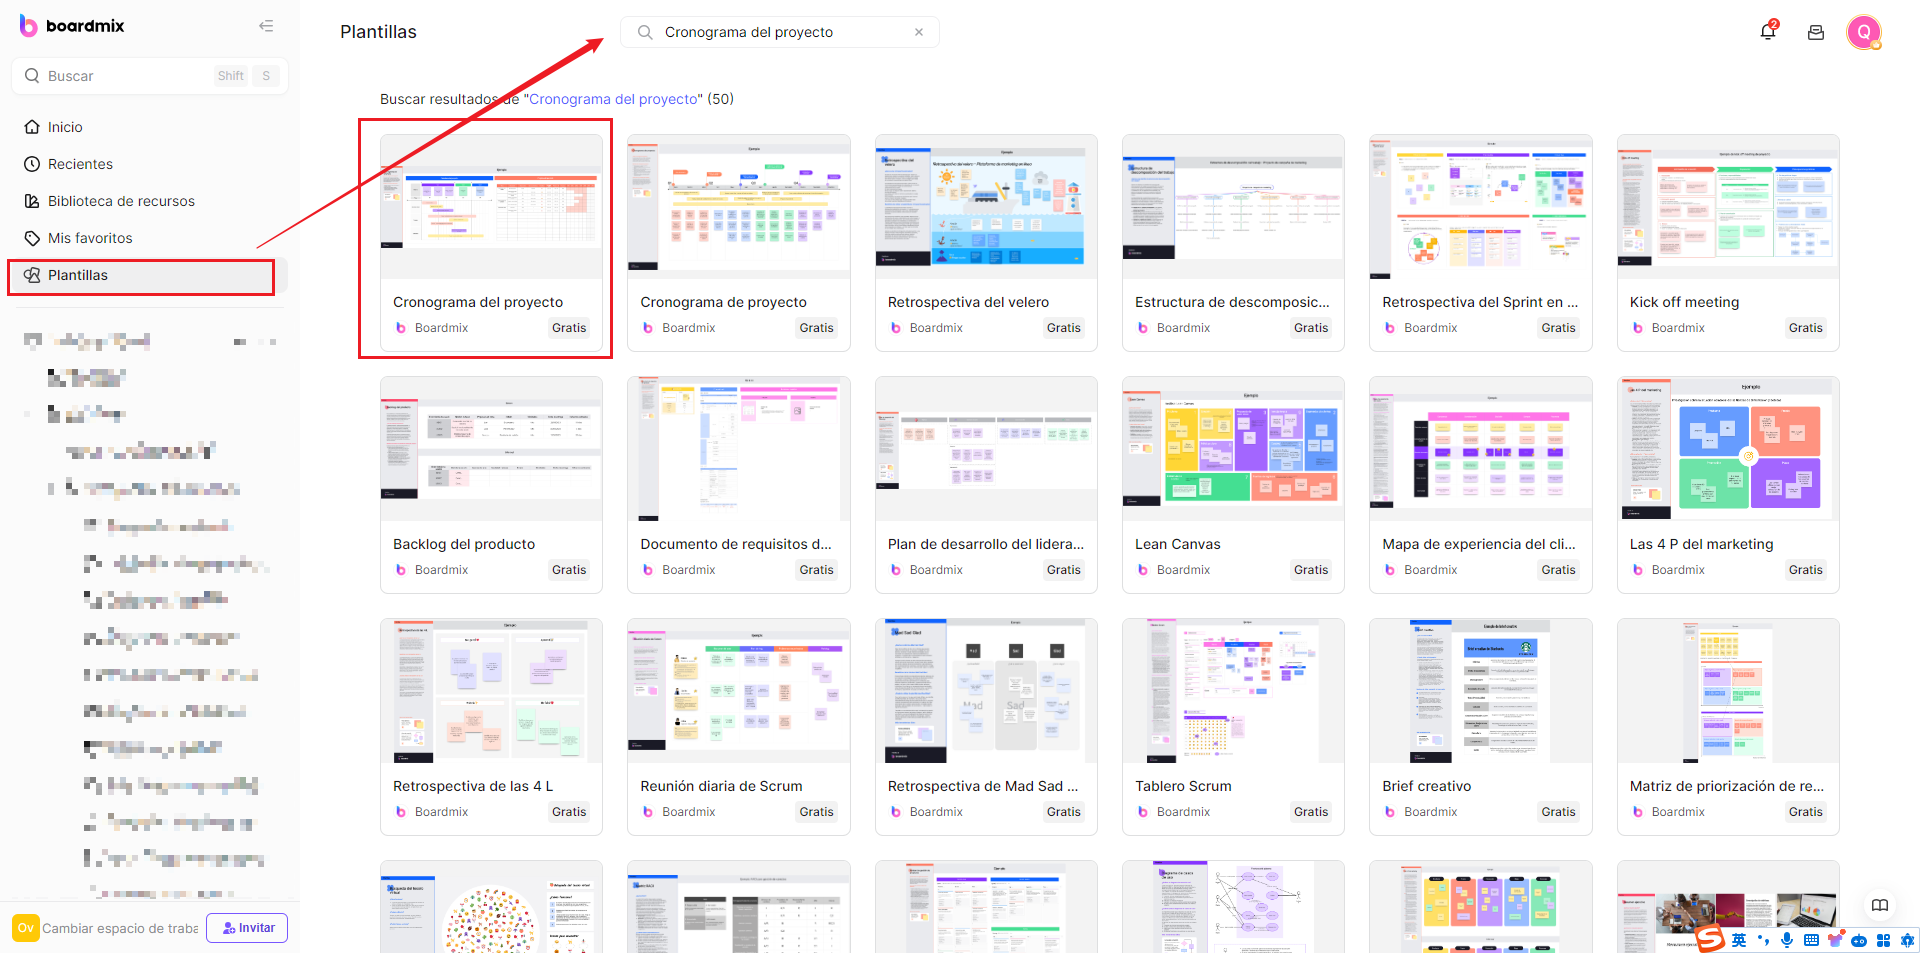The image size is (1920, 953).
Task: Click the Retrospectiva del velero title
Action: pyautogui.click(x=968, y=302)
